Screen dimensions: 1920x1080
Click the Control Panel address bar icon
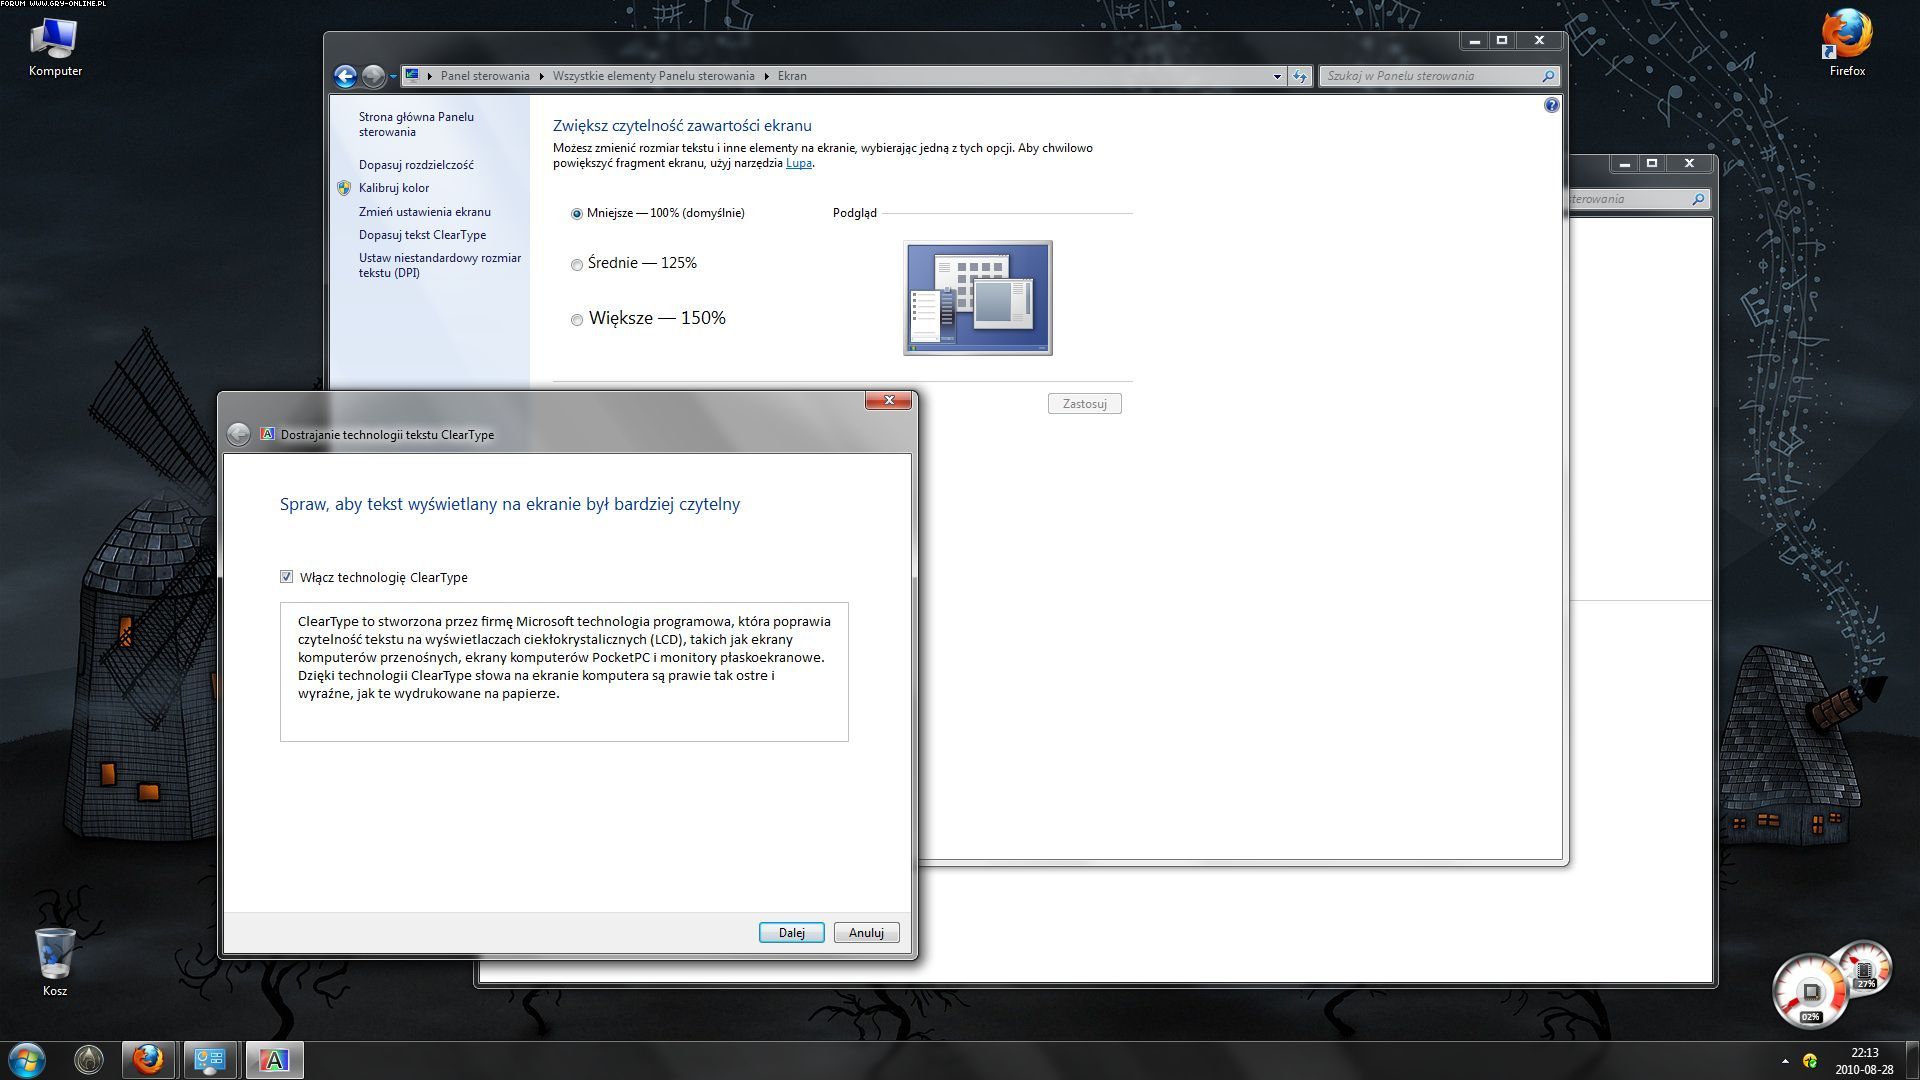coord(412,76)
